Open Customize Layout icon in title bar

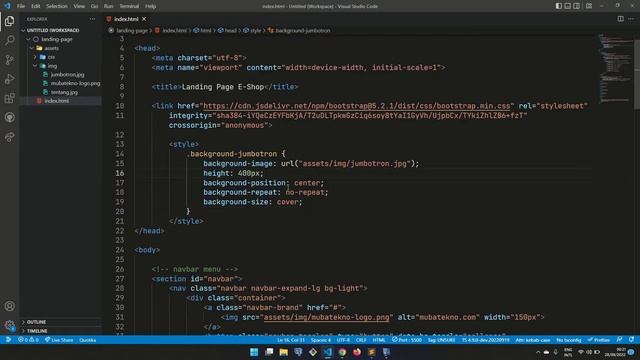tap(589, 6)
